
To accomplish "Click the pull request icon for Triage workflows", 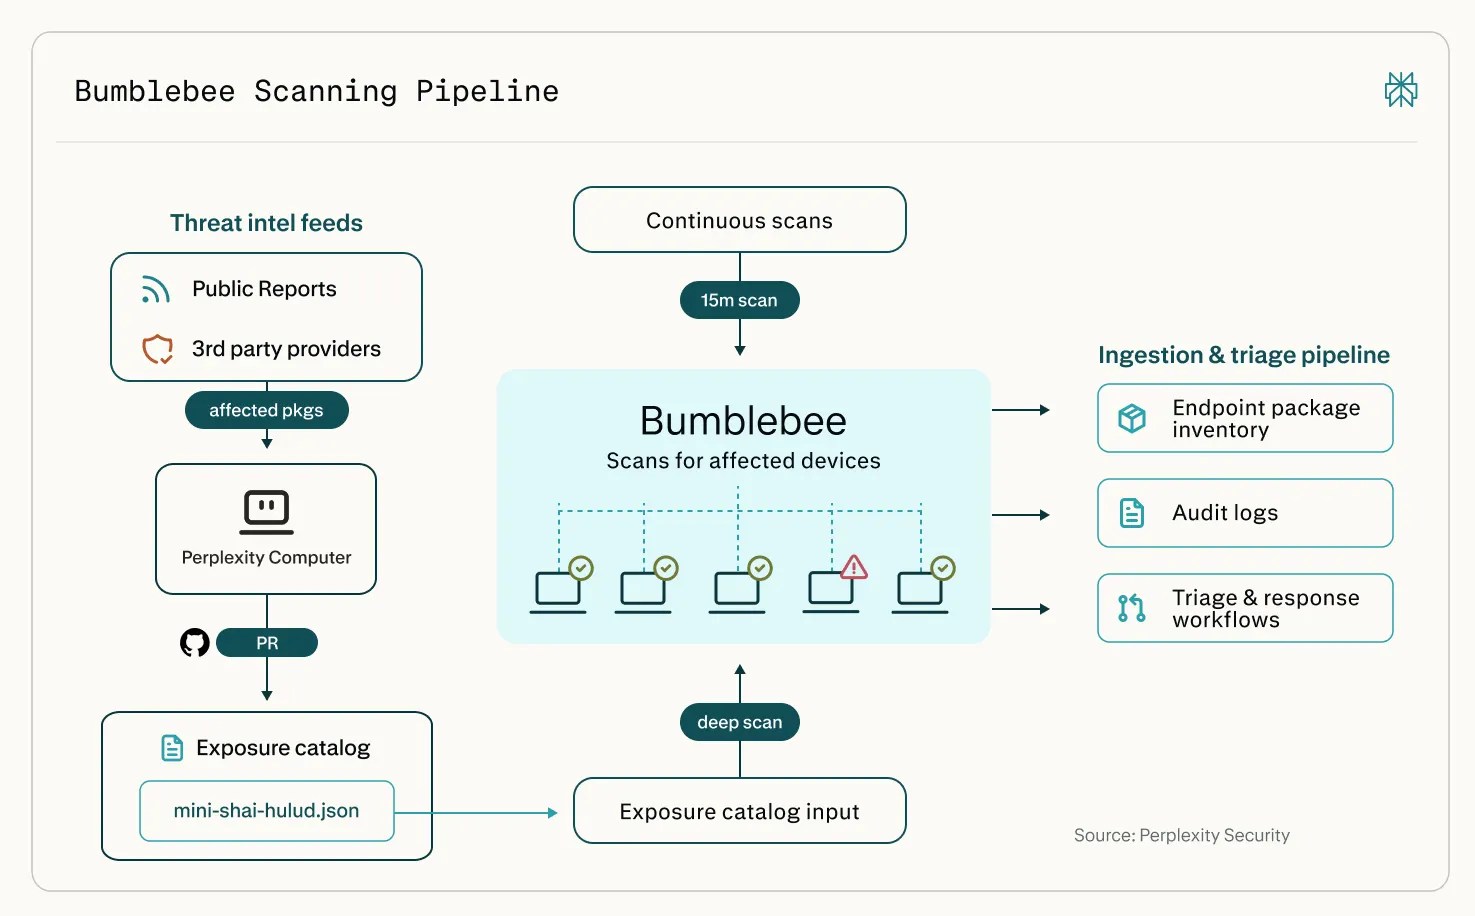I will tap(1132, 608).
